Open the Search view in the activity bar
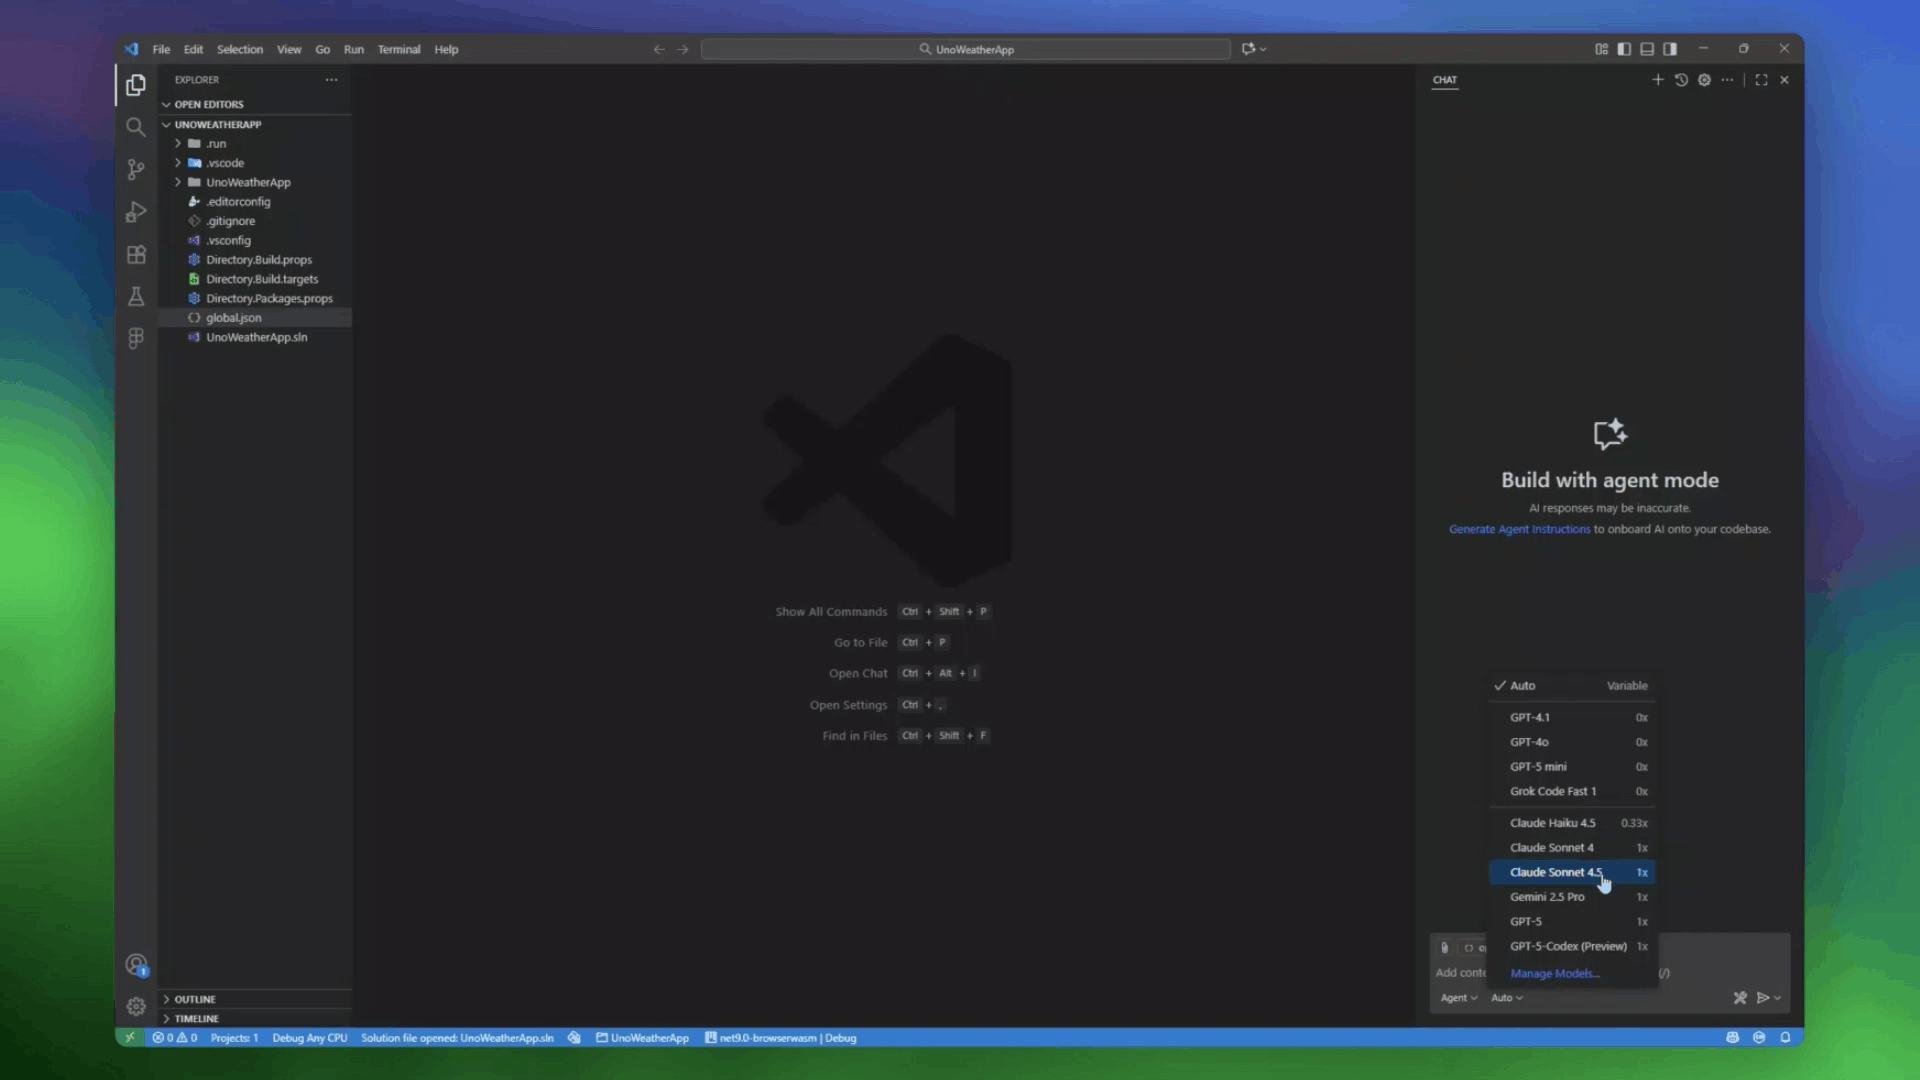 [x=136, y=127]
